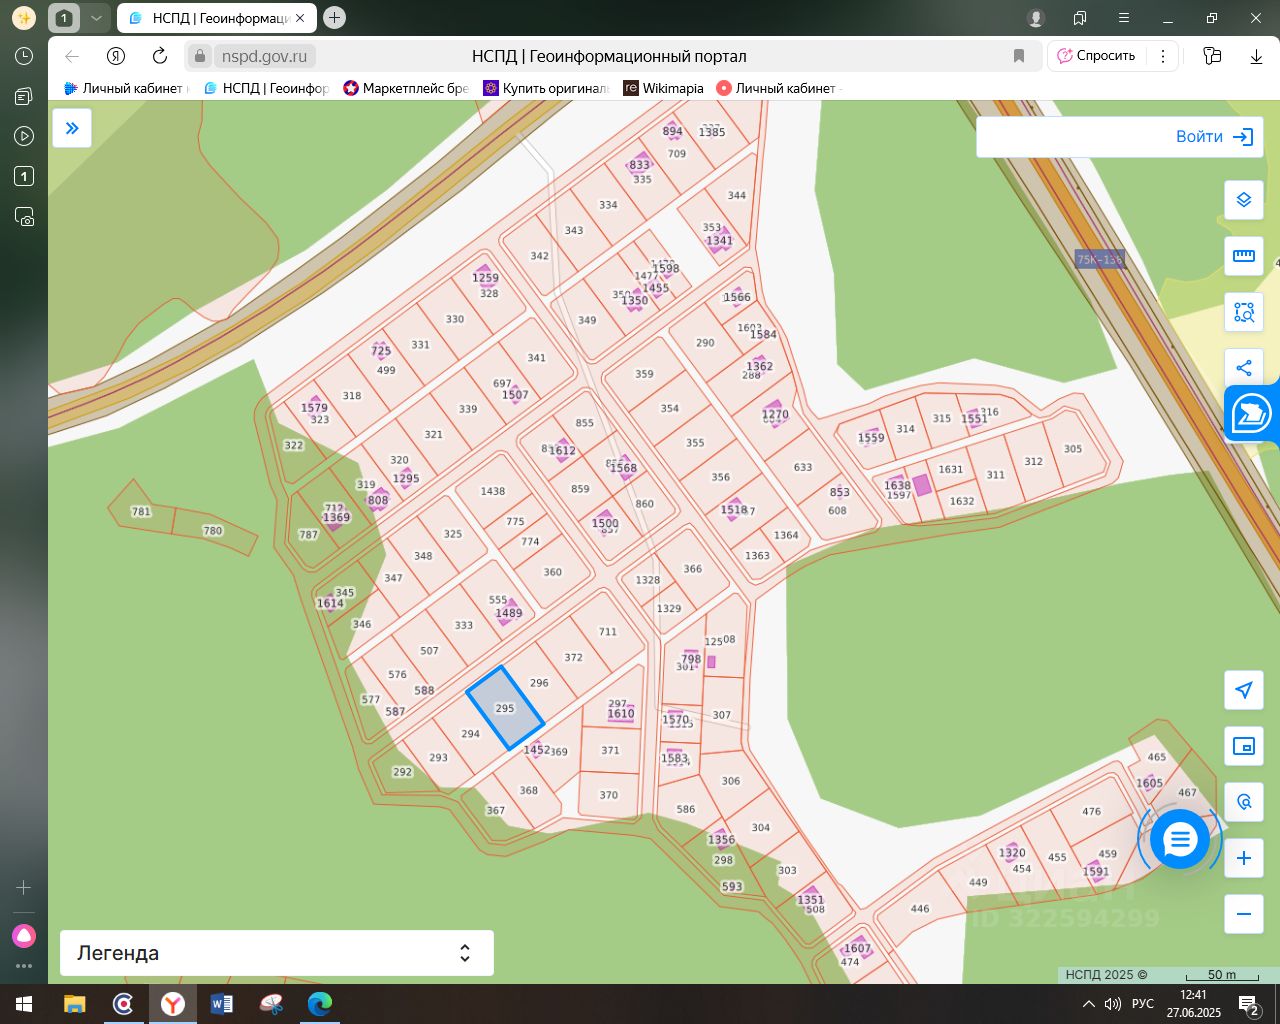Viewport: 1280px width, 1024px height.
Task: Expand the left sidebar panel
Action: tap(72, 128)
